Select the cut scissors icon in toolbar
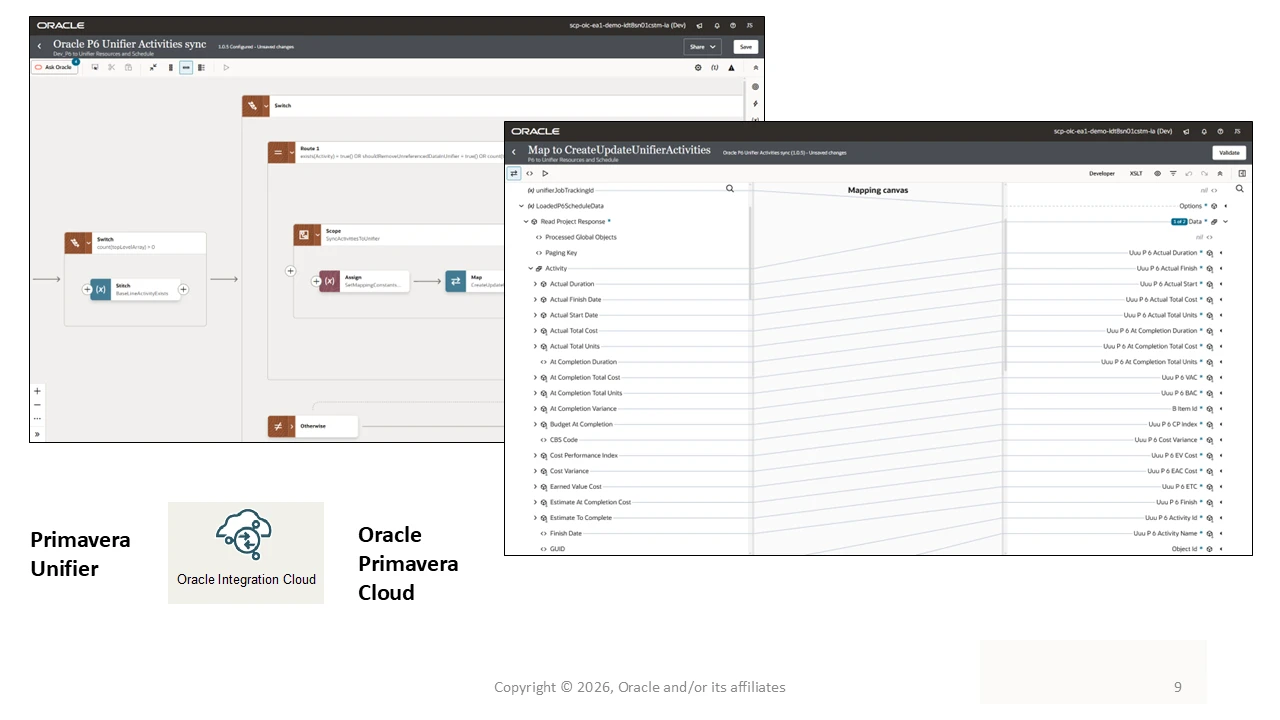The height and width of the screenshot is (720, 1280). point(111,67)
